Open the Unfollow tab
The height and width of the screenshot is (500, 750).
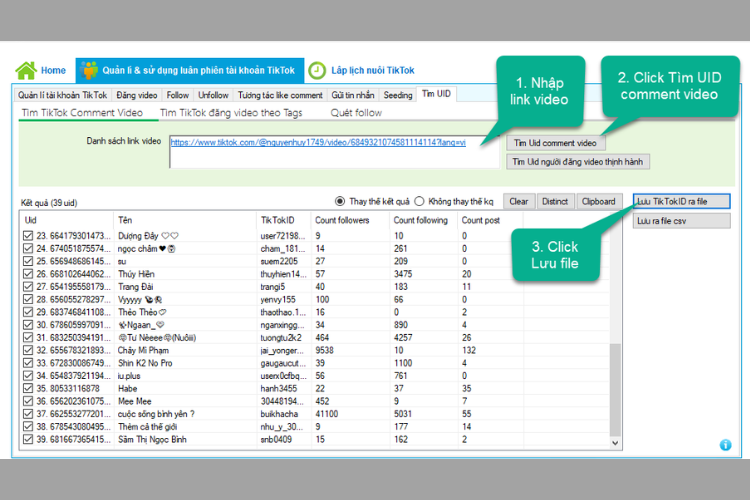pos(213,95)
